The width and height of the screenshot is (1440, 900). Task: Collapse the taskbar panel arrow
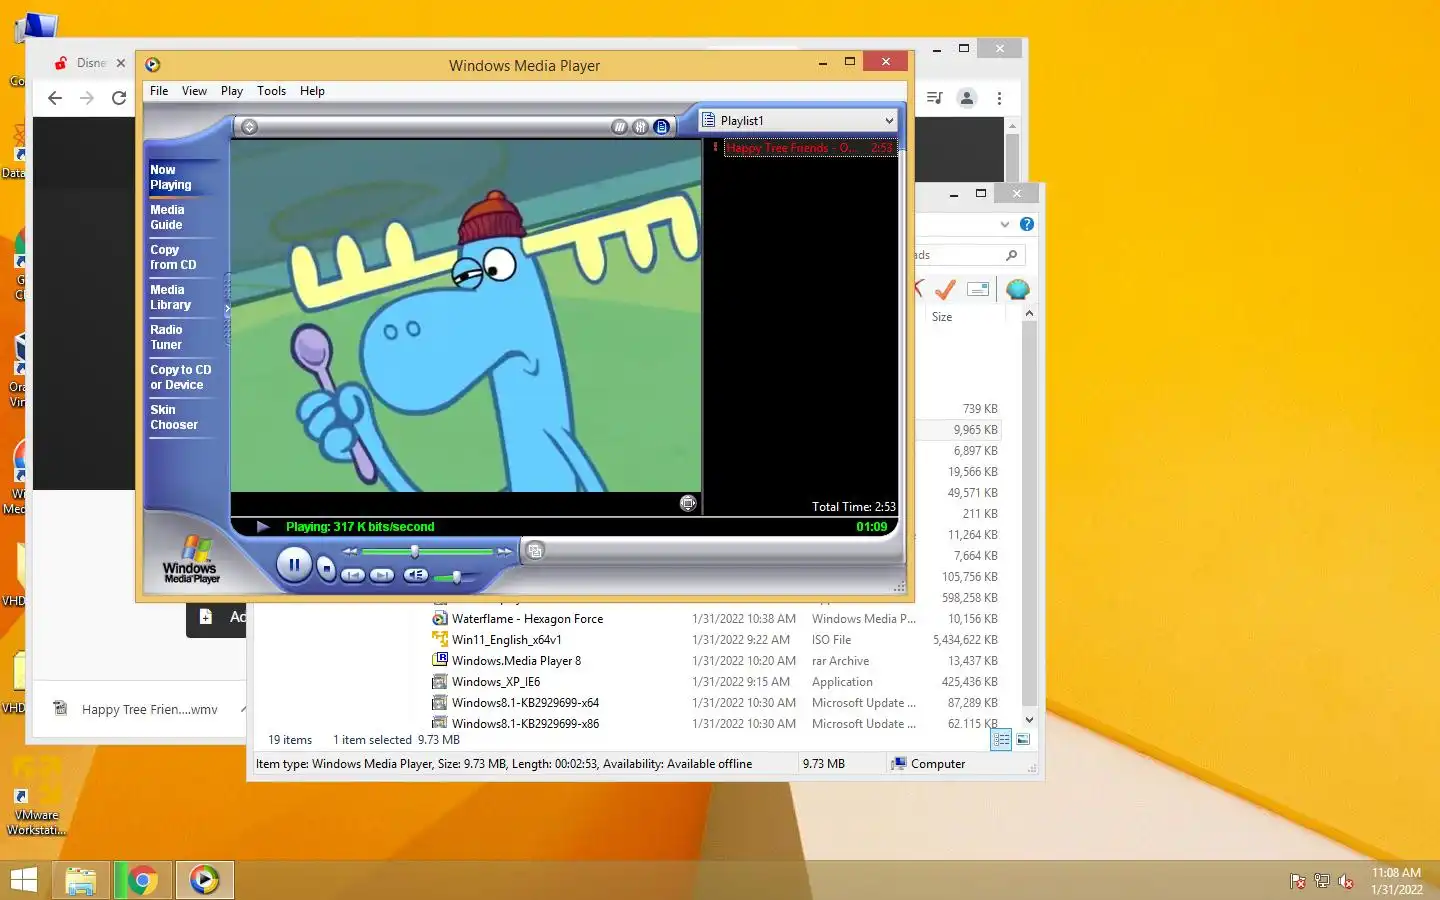(x=227, y=309)
